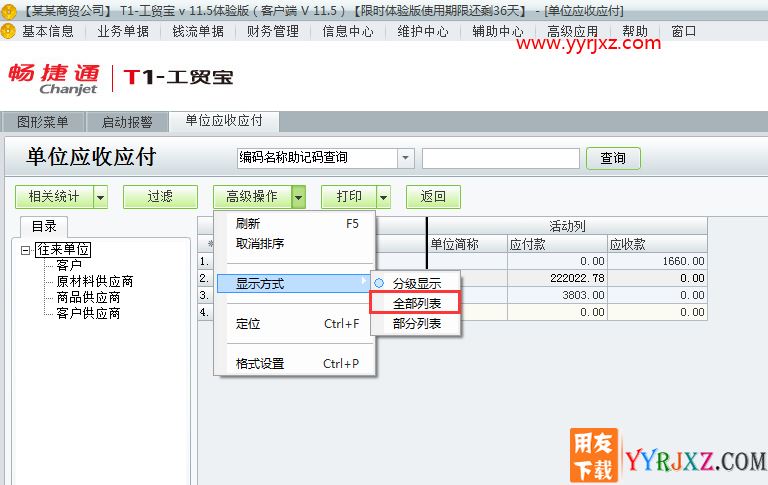The width and height of the screenshot is (768, 485).
Task: Select table row number 1
Action: (x=205, y=261)
